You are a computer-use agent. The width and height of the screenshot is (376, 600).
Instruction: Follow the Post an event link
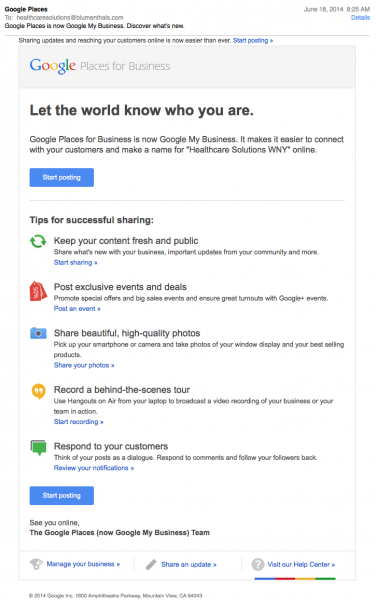tap(77, 309)
